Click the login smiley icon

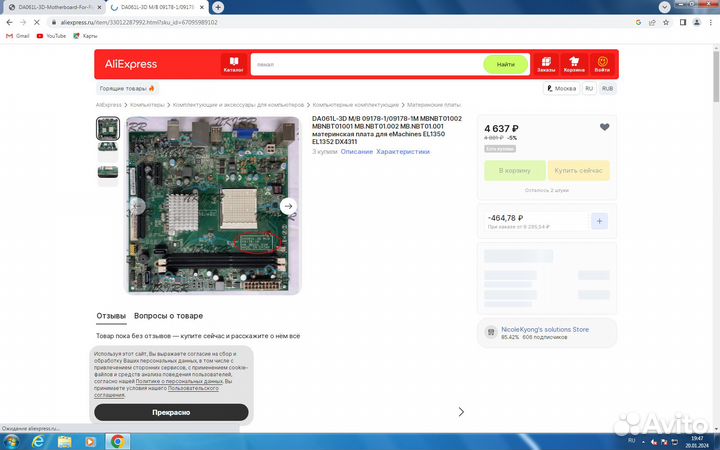602,64
